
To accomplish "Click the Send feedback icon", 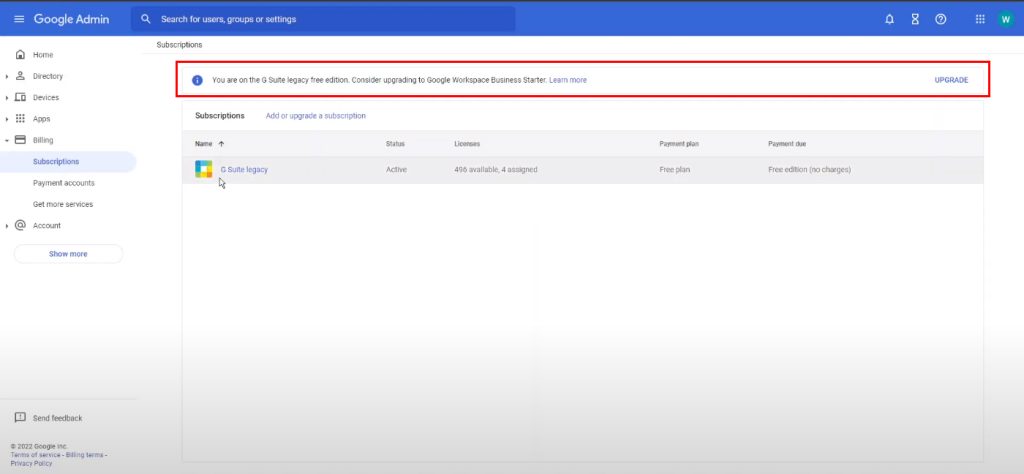I will click(x=20, y=418).
